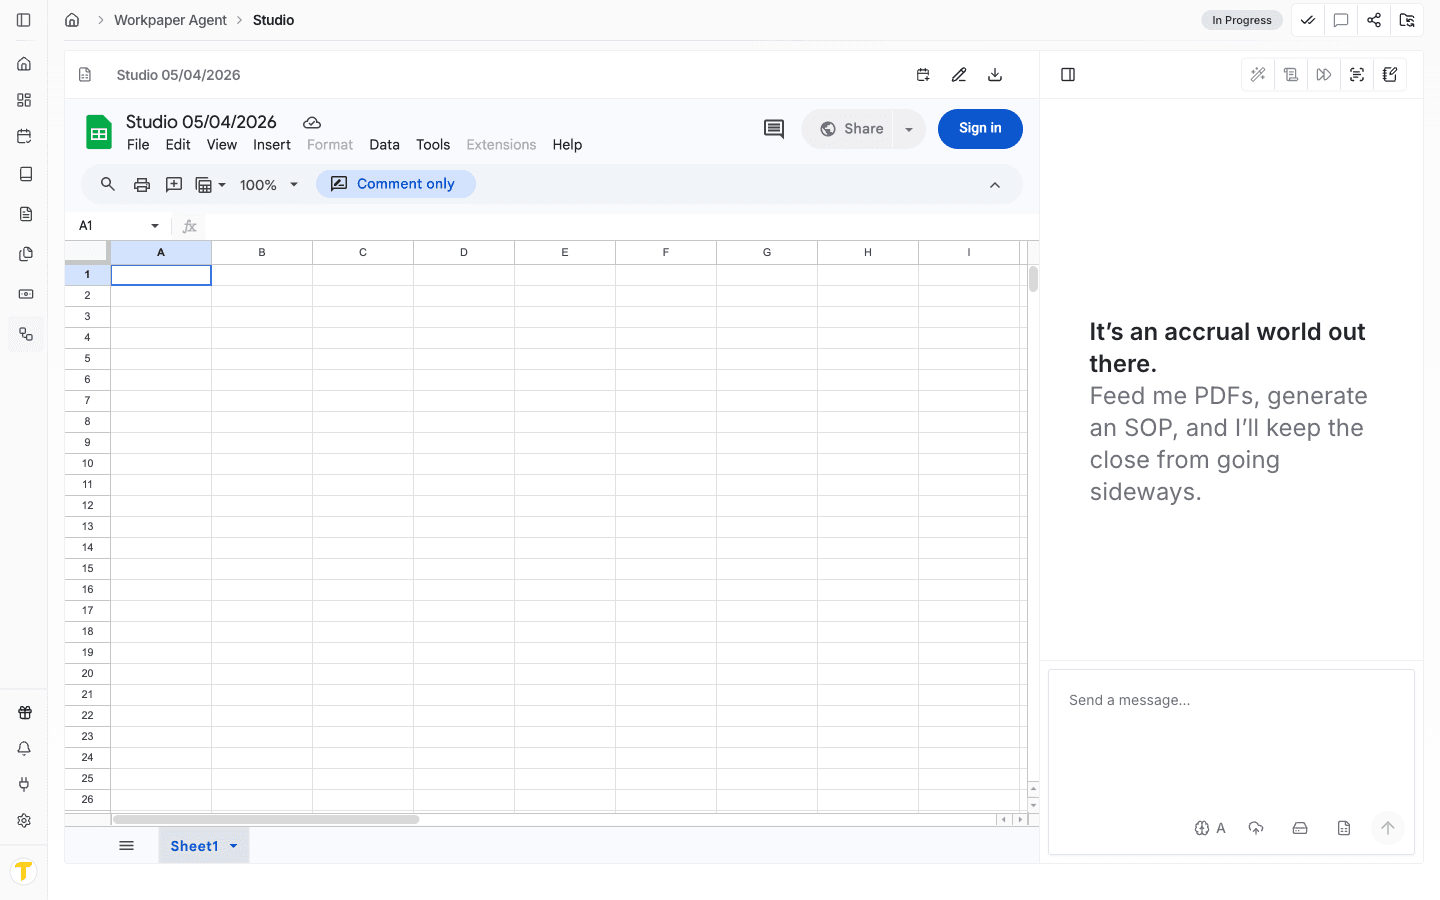Open the View menu
The height and width of the screenshot is (900, 1440).
click(222, 145)
